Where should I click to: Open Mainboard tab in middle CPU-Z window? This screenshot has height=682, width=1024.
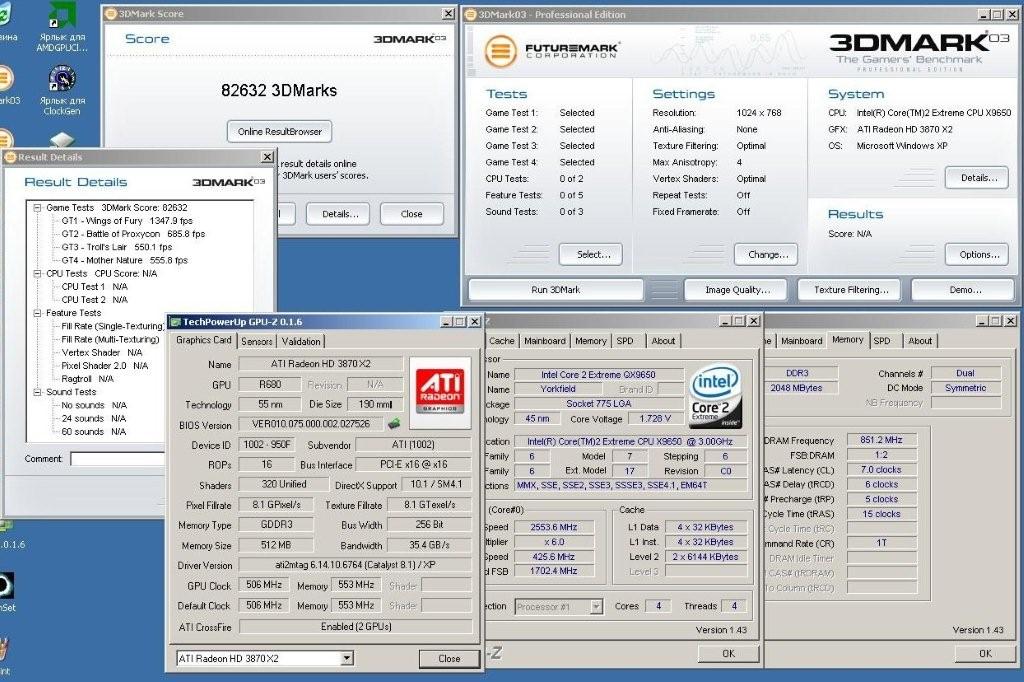[545, 340]
